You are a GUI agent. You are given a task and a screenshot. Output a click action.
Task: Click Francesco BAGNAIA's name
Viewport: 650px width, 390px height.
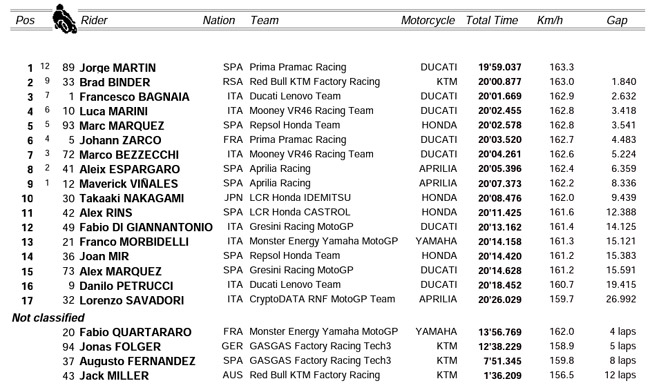click(x=134, y=97)
